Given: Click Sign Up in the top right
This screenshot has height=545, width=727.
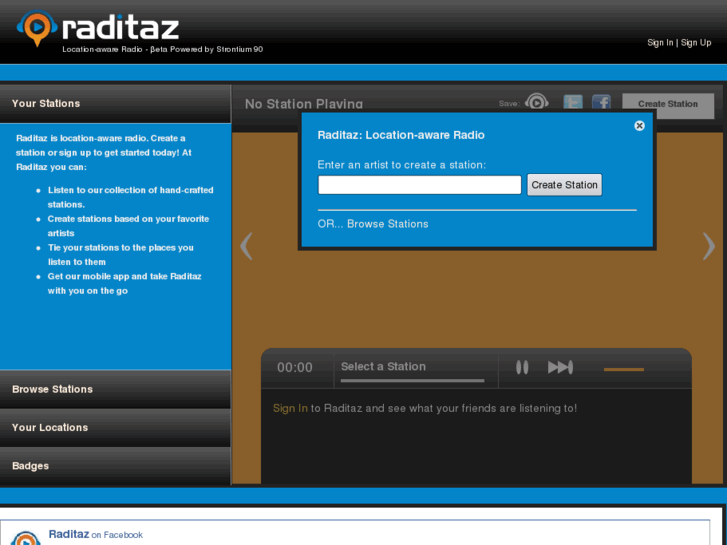Looking at the screenshot, I should pyautogui.click(x=696, y=43).
